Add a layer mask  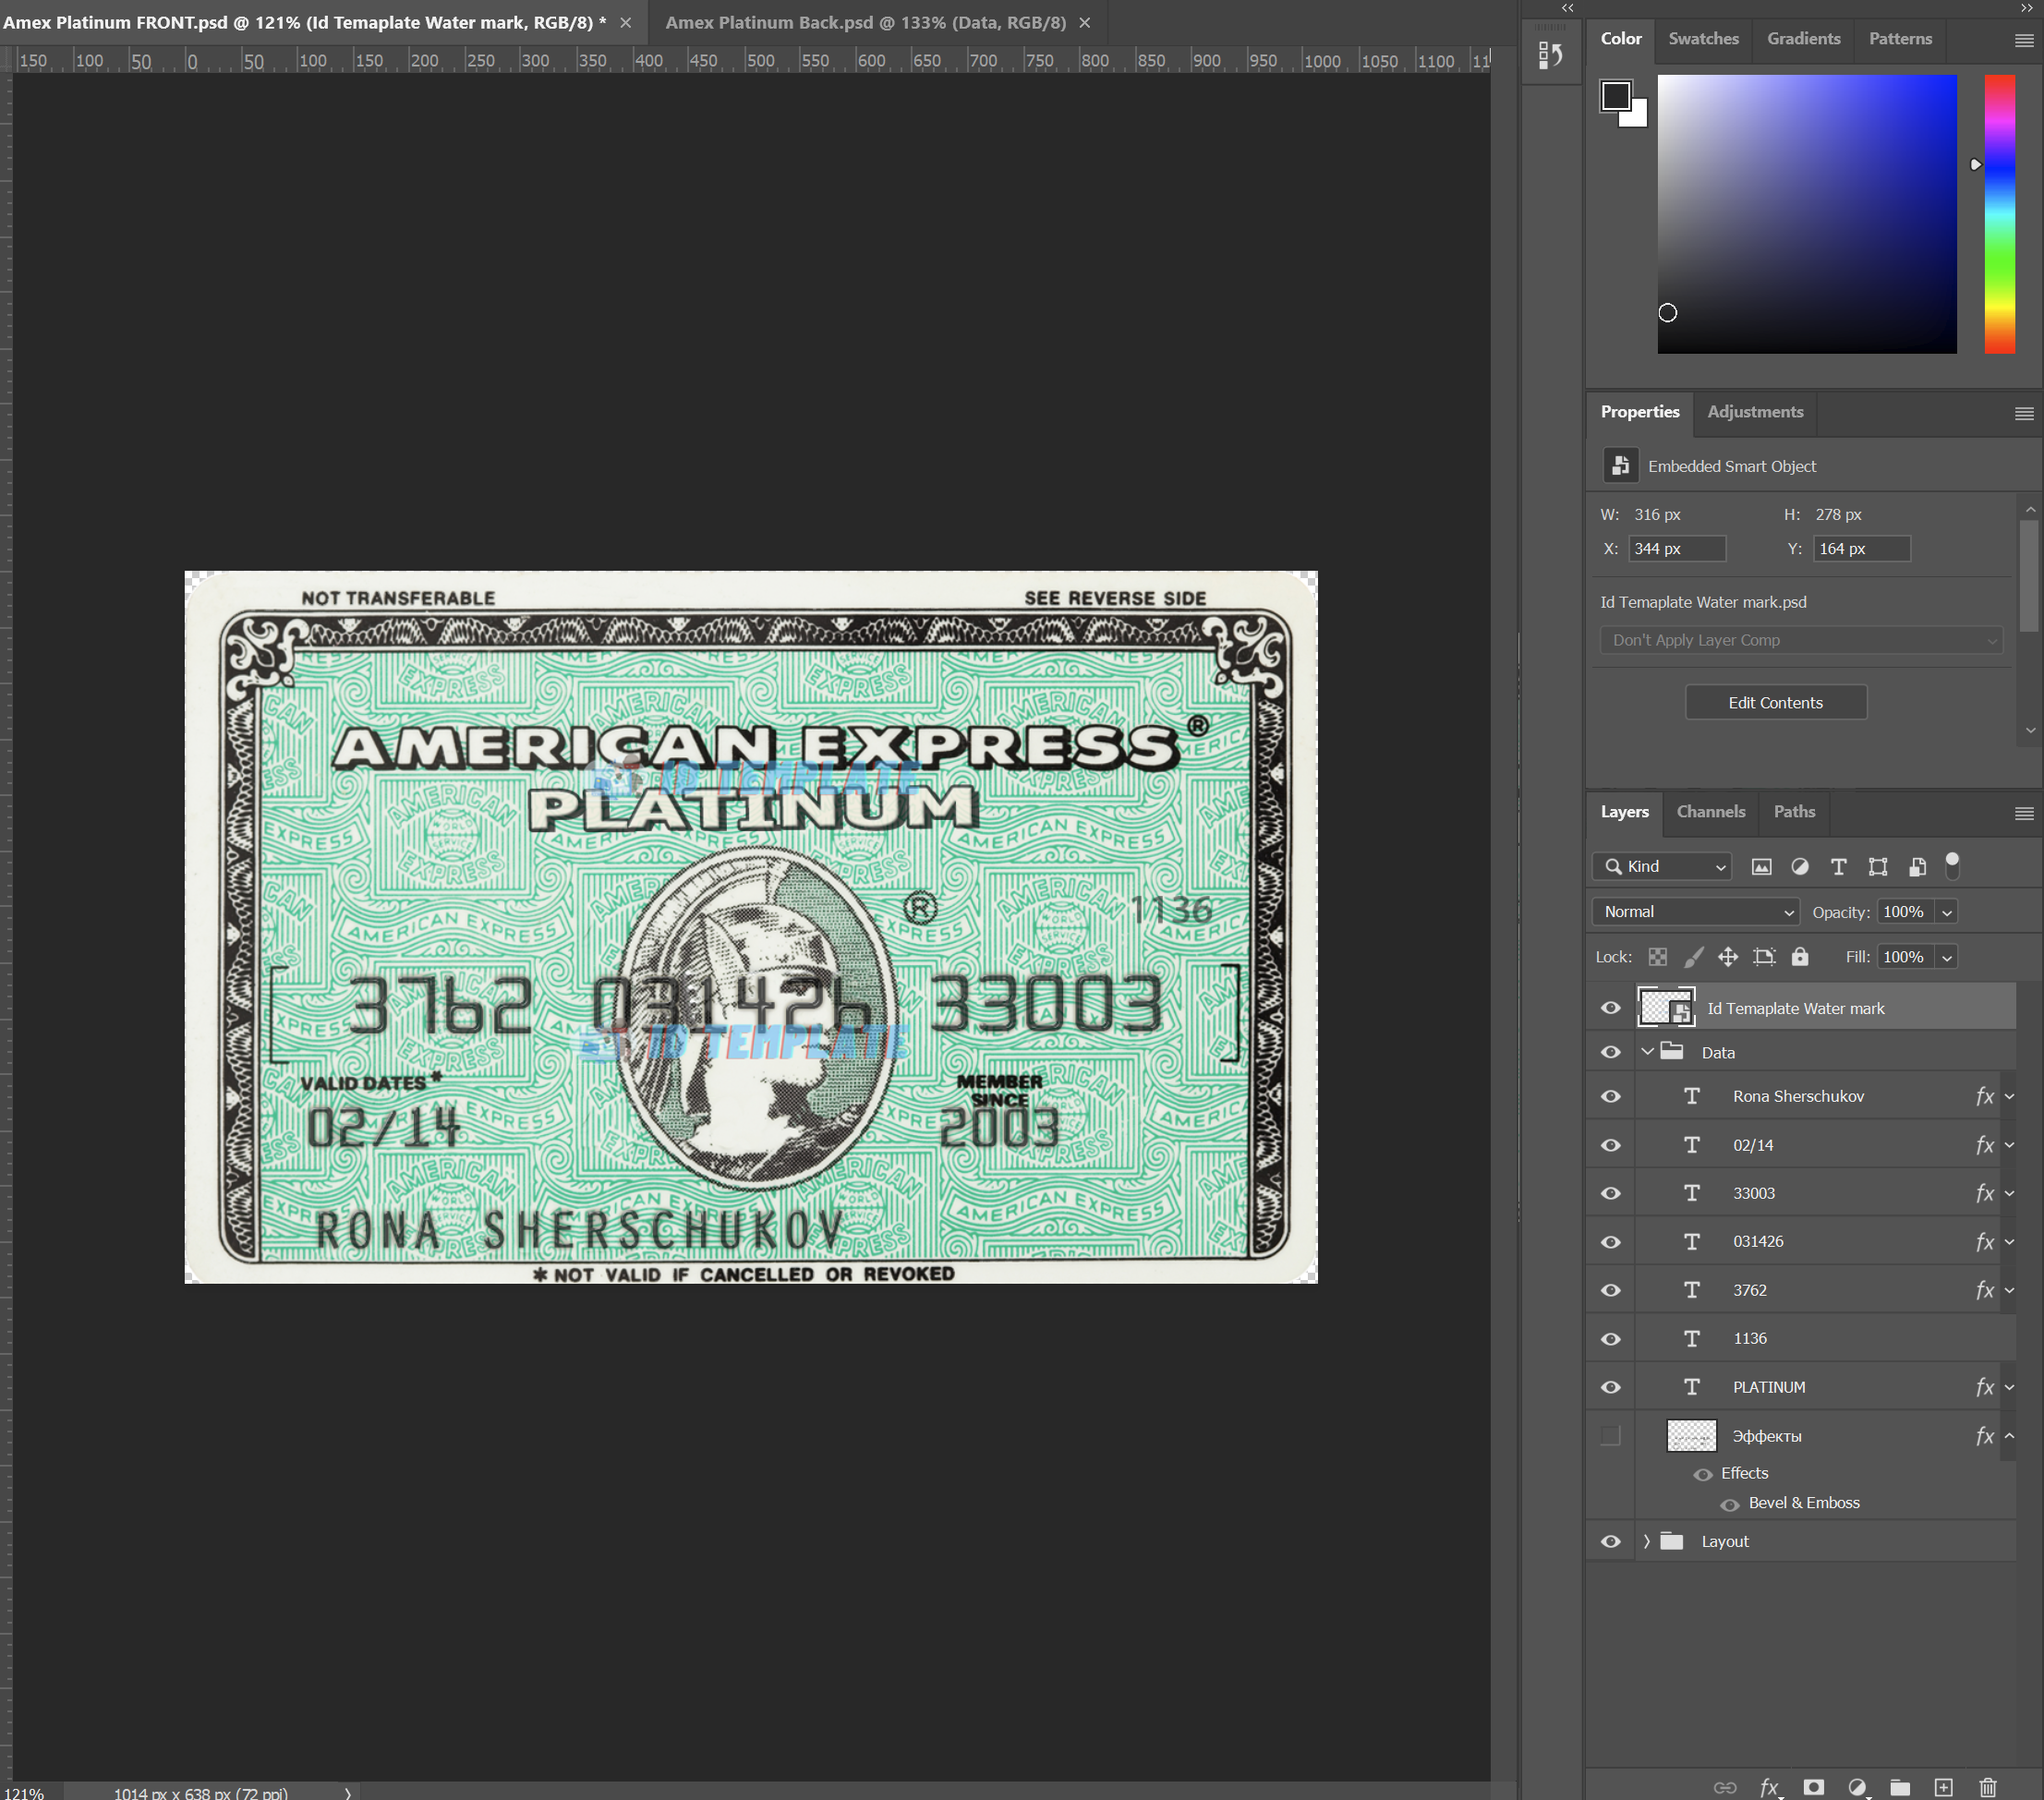click(1813, 1787)
